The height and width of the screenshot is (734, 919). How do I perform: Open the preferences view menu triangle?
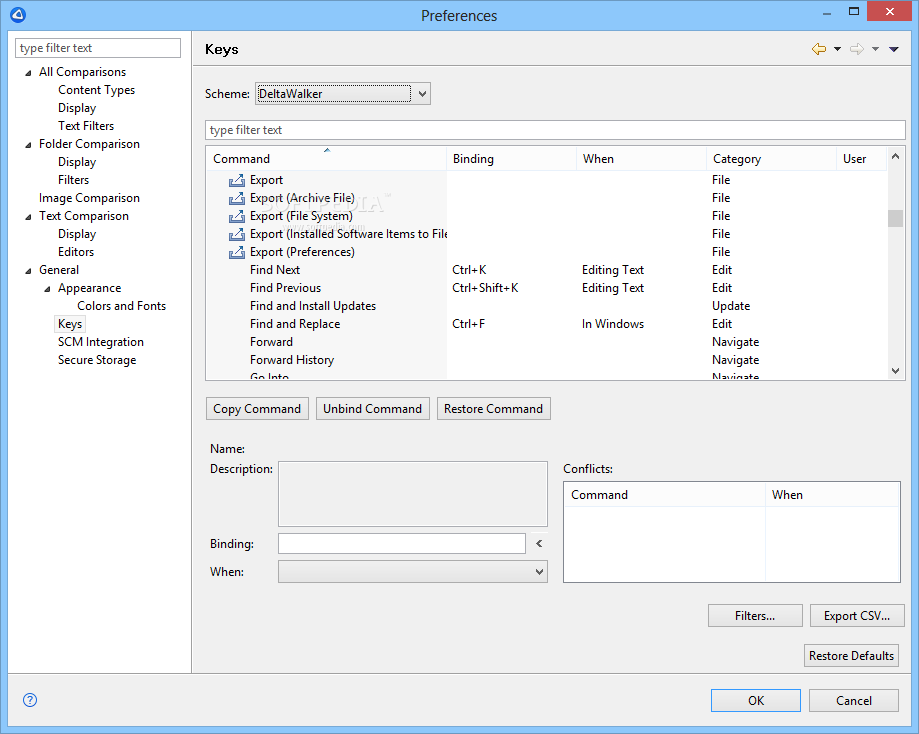[x=893, y=49]
